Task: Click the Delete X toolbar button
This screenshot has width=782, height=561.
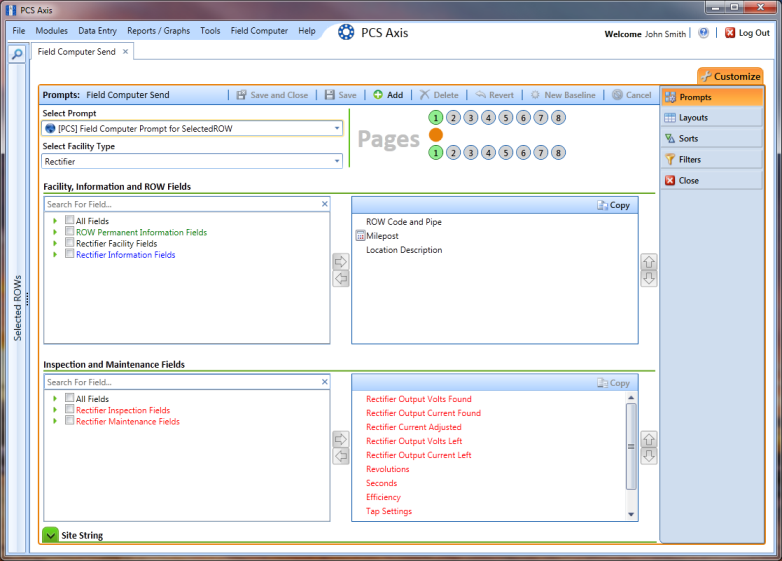Action: click(x=439, y=95)
